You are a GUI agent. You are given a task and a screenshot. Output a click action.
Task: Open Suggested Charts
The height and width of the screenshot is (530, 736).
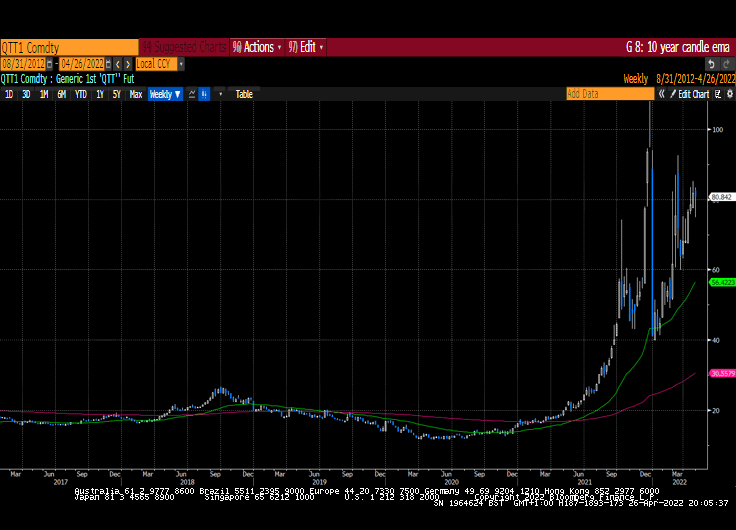click(184, 47)
